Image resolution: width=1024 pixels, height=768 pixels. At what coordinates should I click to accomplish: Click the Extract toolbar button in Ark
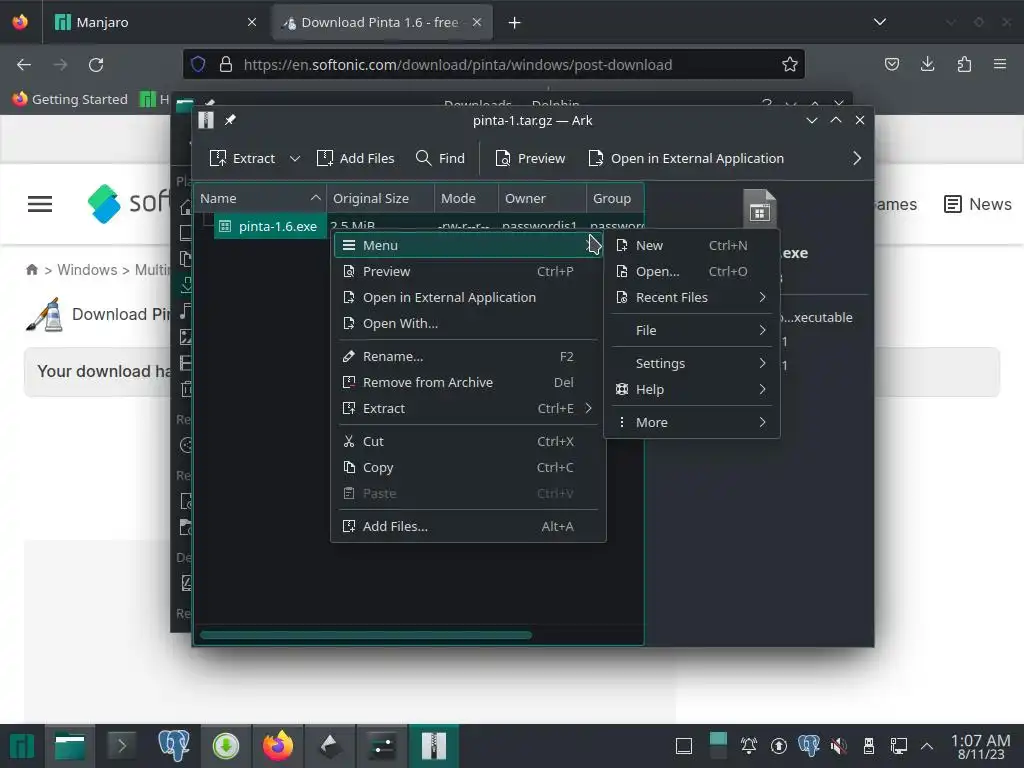coord(242,159)
